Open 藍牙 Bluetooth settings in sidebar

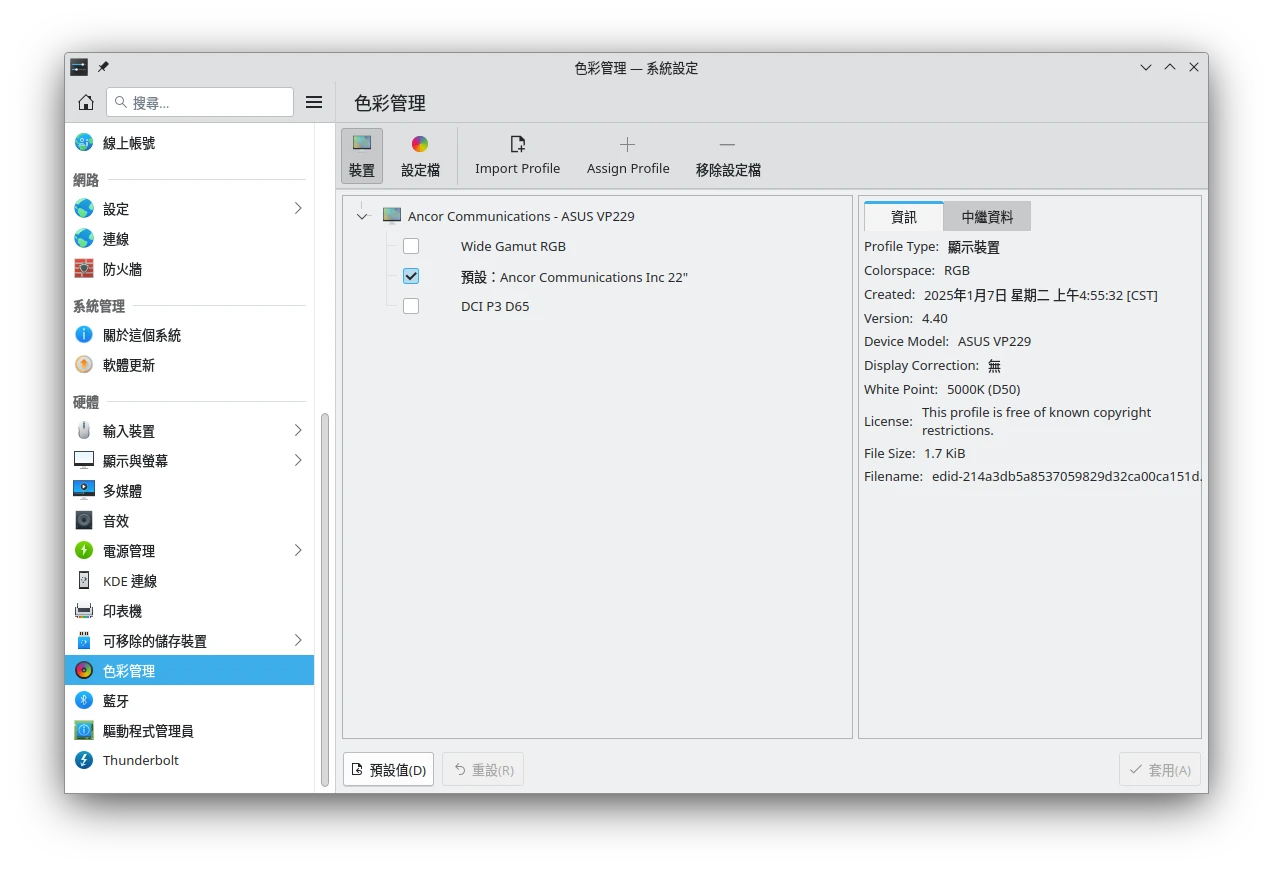pos(116,701)
